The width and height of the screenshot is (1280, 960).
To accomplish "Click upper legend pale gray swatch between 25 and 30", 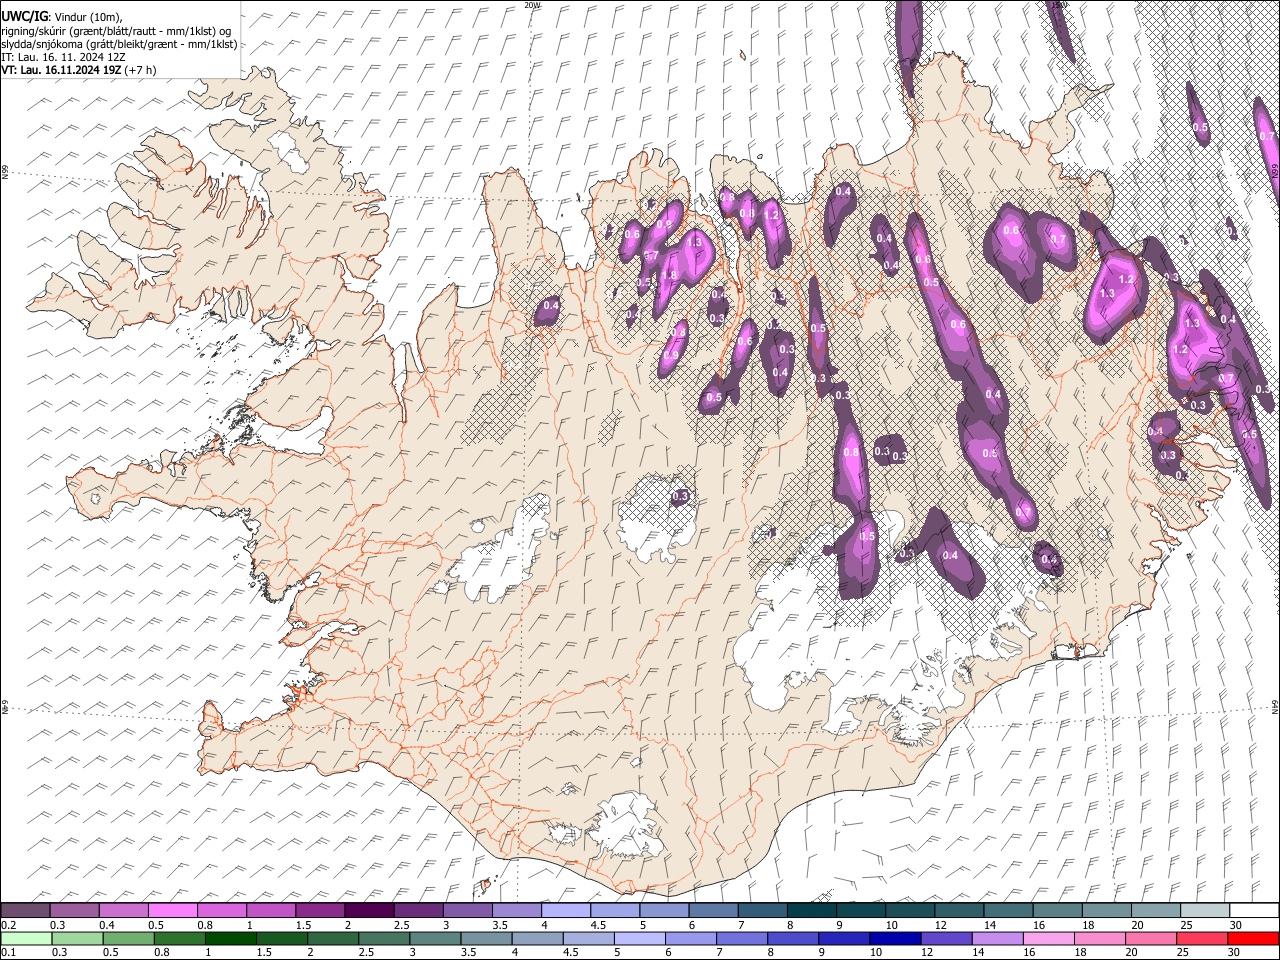I will coord(1204,910).
